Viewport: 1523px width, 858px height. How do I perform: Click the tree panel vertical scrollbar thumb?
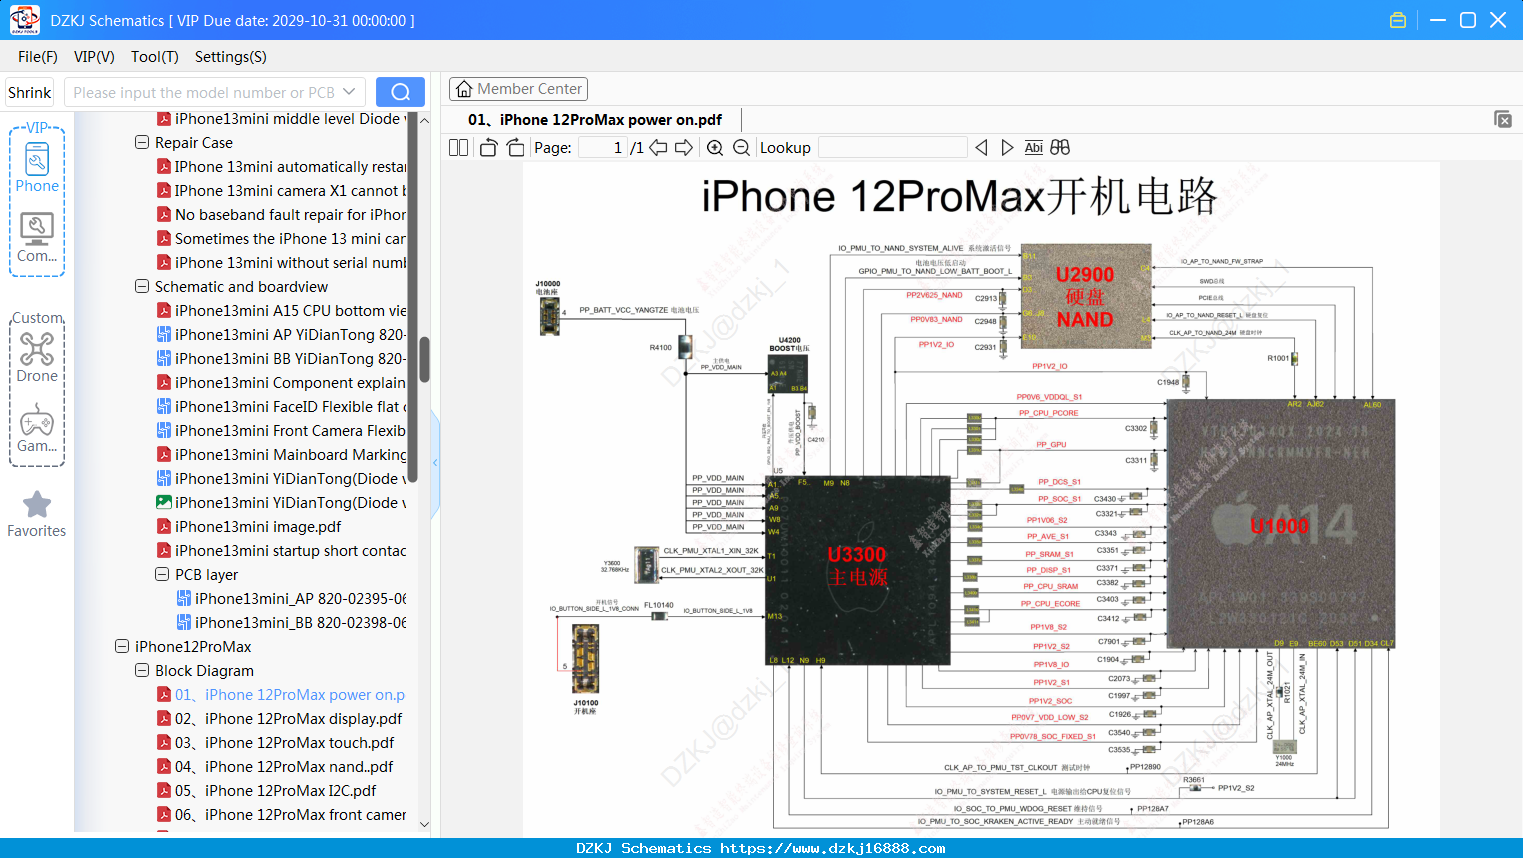[x=424, y=360]
